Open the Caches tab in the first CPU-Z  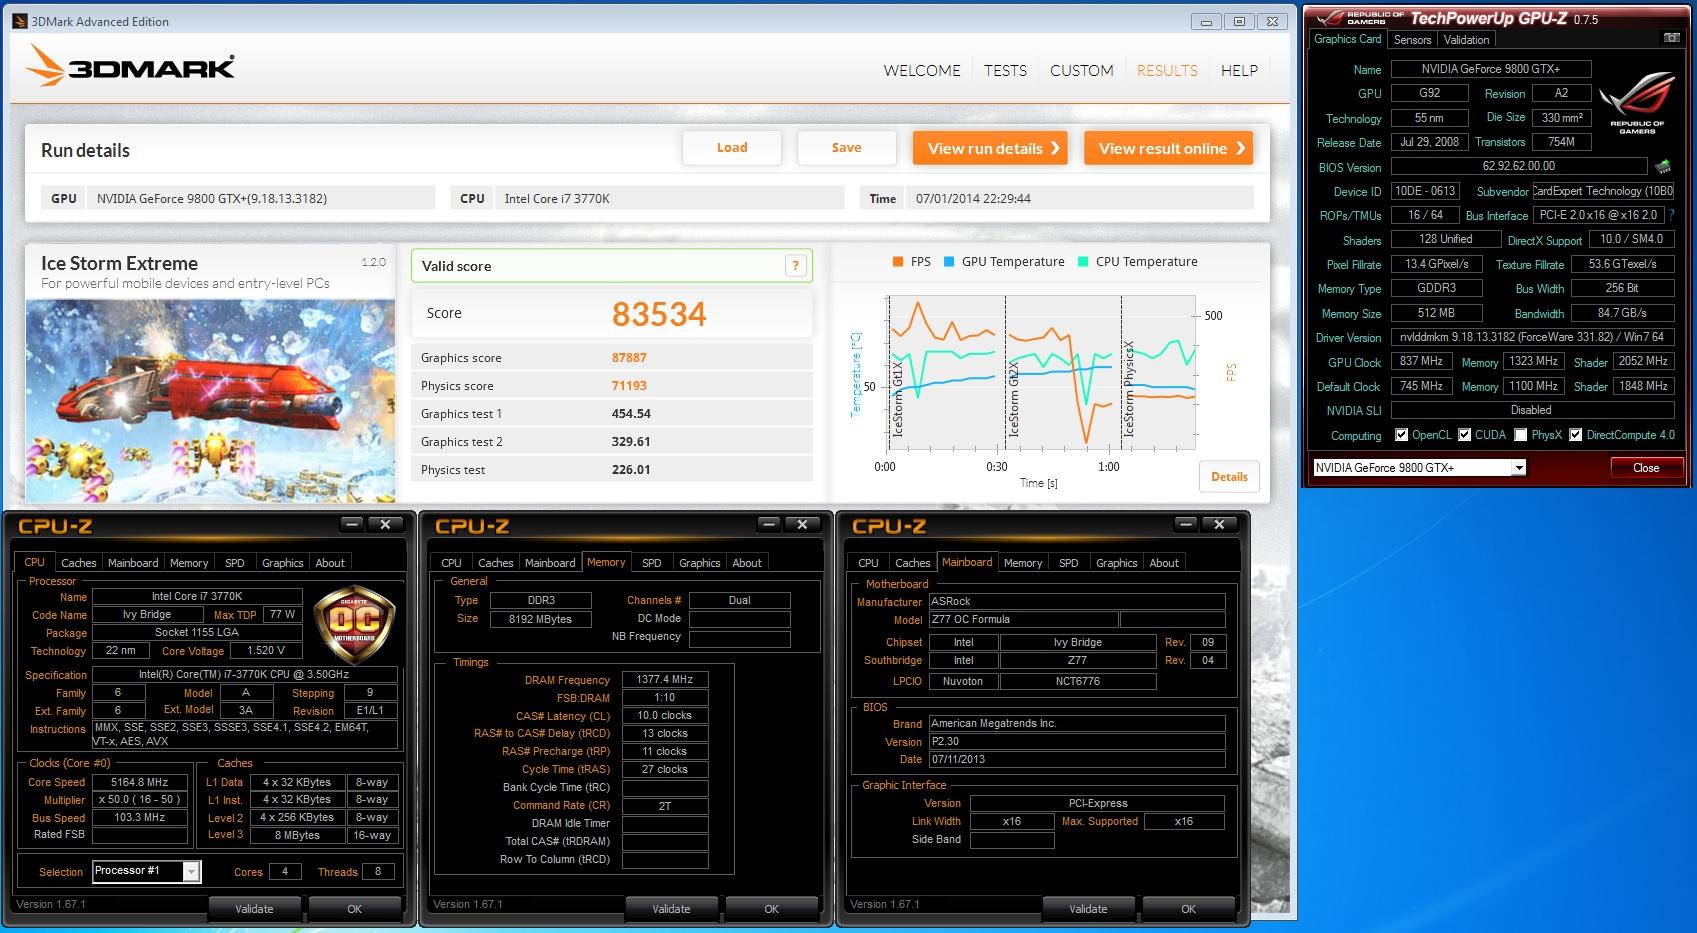pos(78,563)
